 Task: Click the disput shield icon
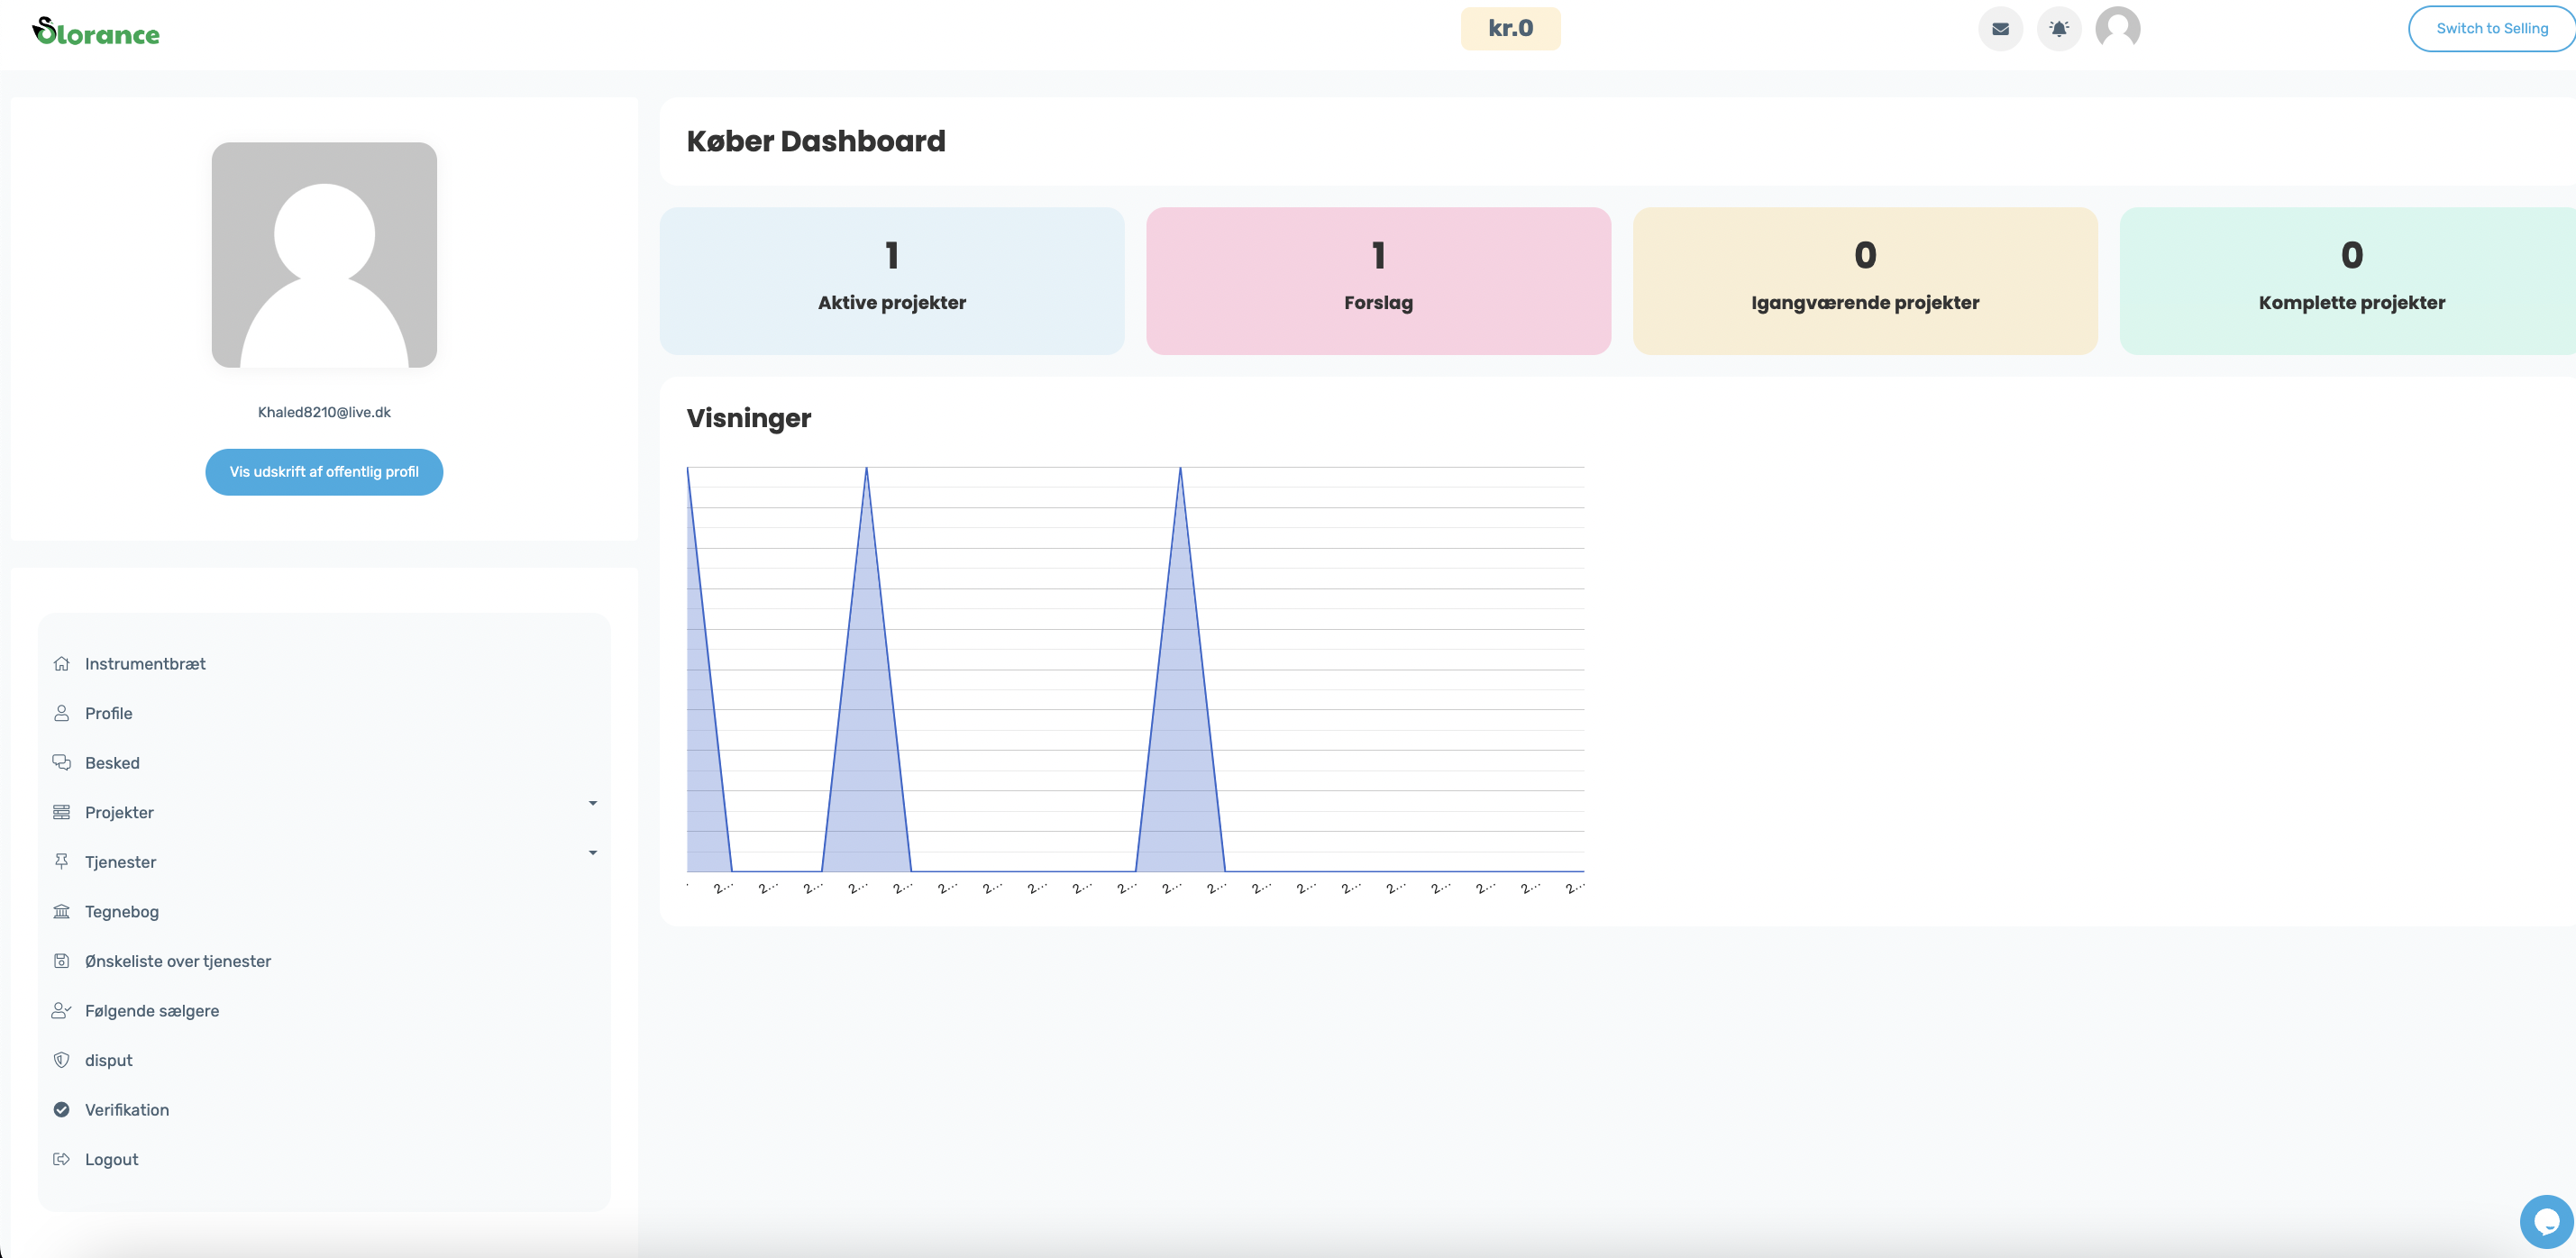point(61,1060)
